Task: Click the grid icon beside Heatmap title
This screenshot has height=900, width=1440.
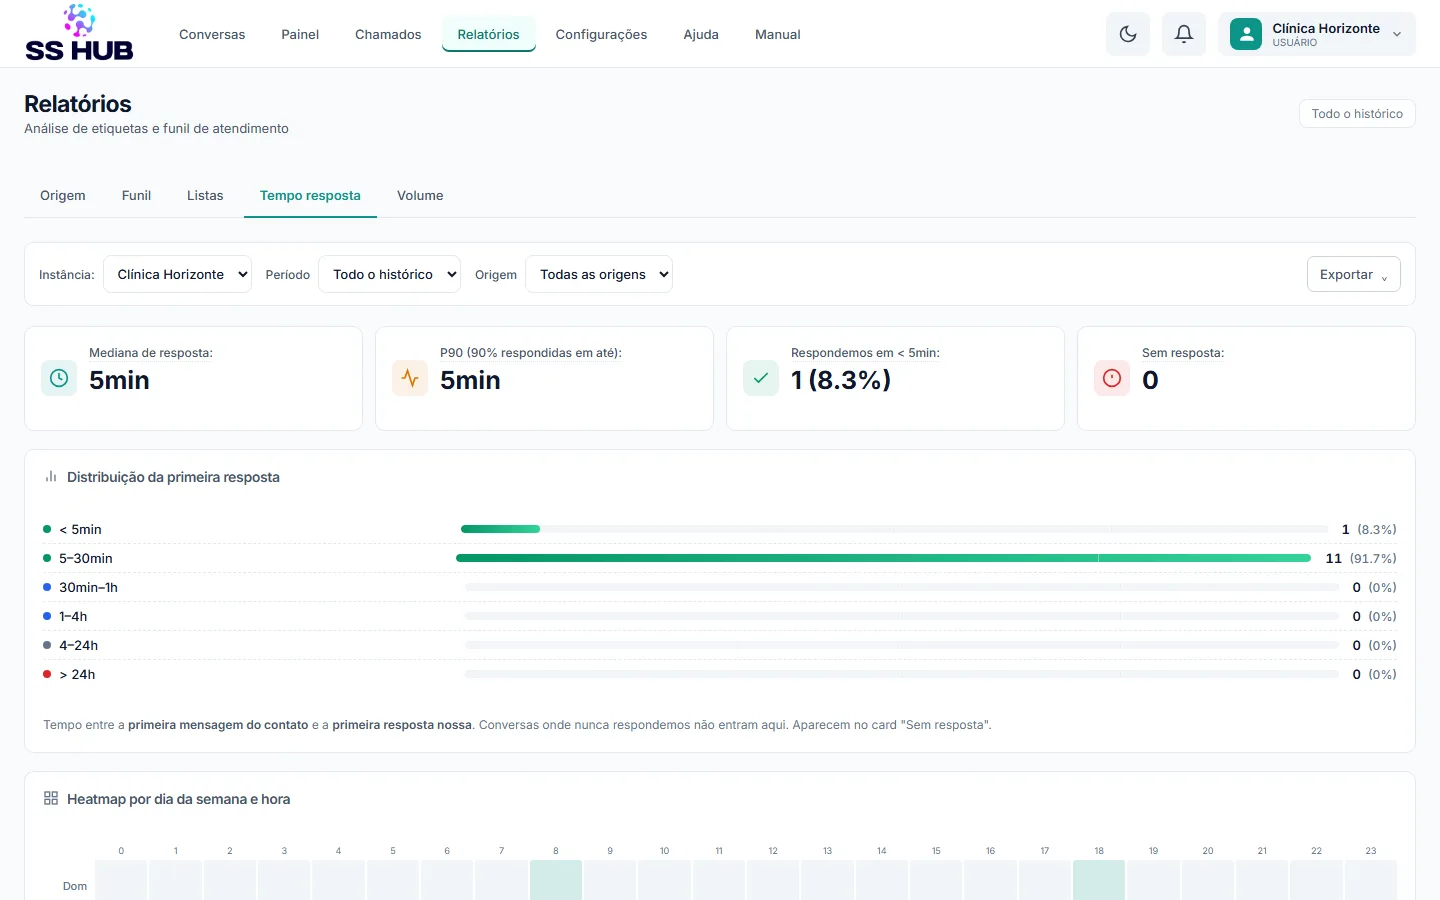Action: pyautogui.click(x=51, y=798)
